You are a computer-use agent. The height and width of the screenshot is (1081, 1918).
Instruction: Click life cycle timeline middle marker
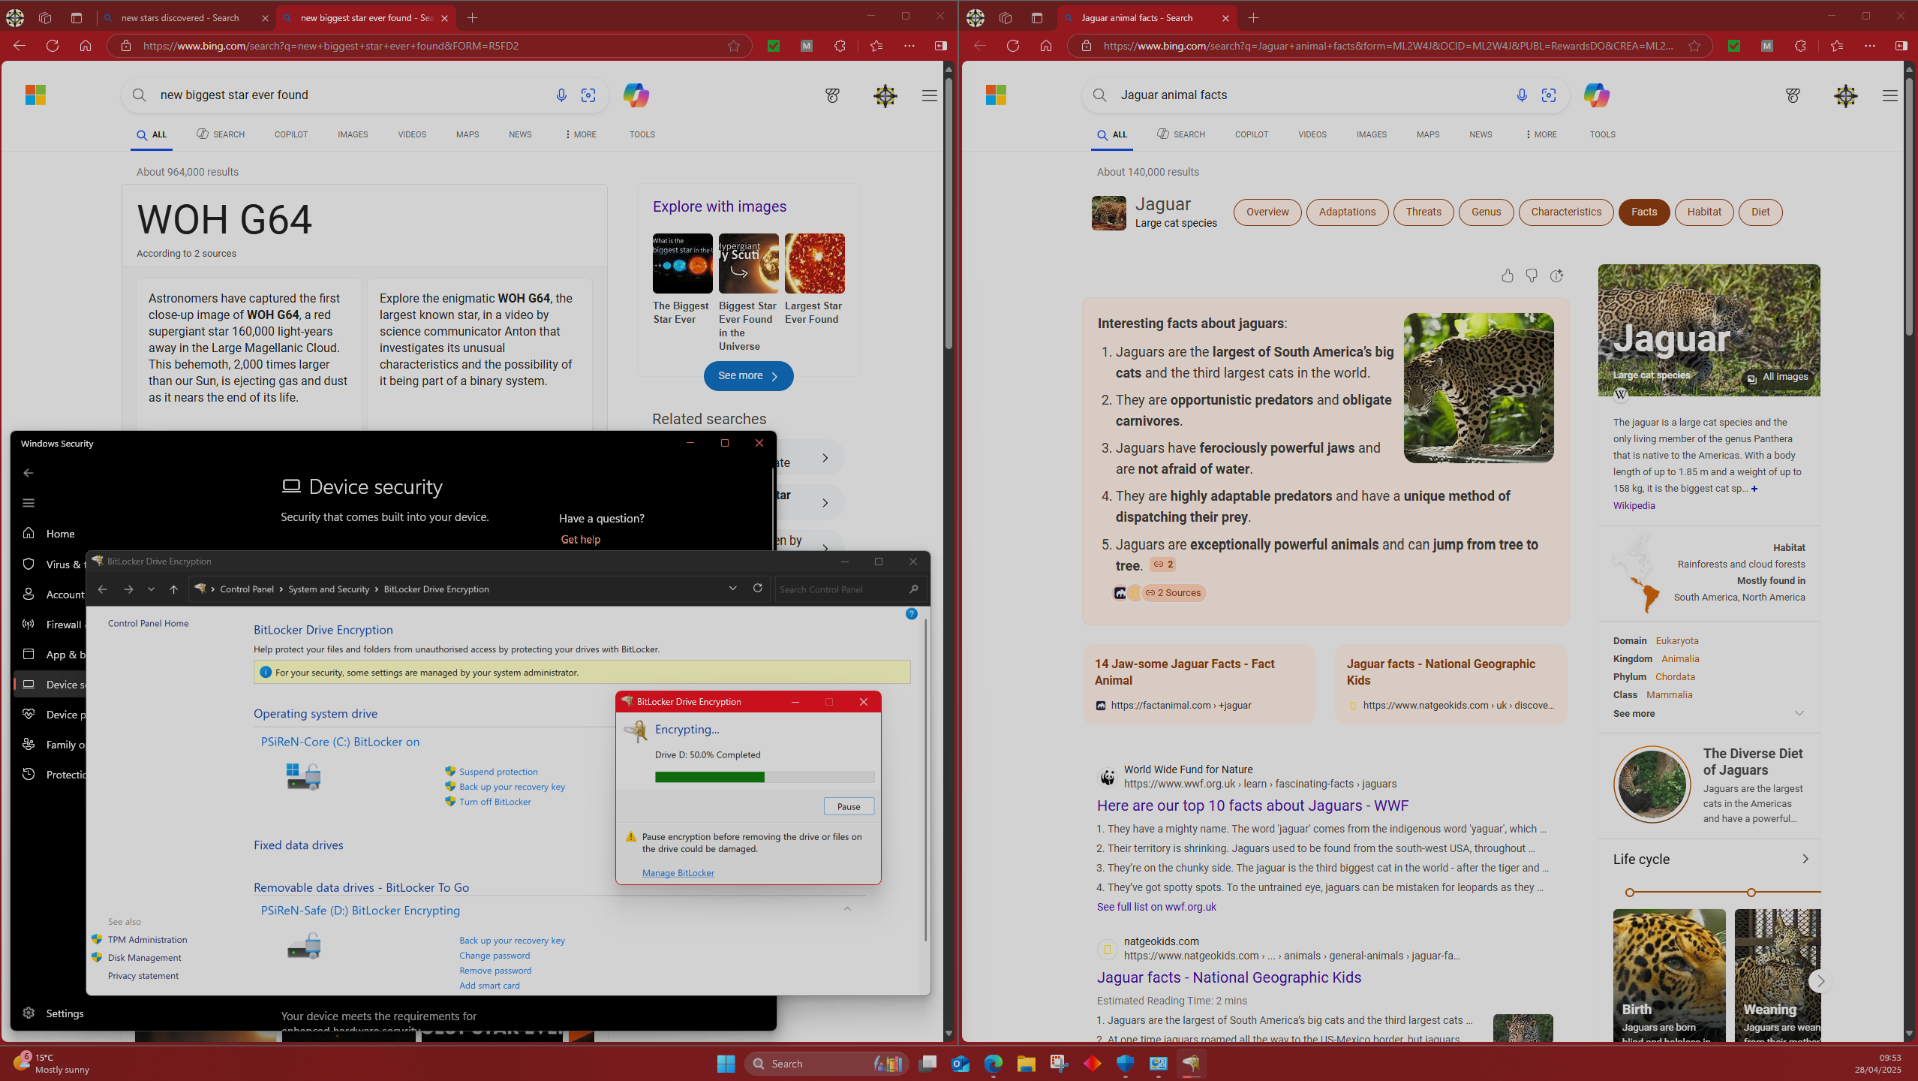click(x=1750, y=892)
